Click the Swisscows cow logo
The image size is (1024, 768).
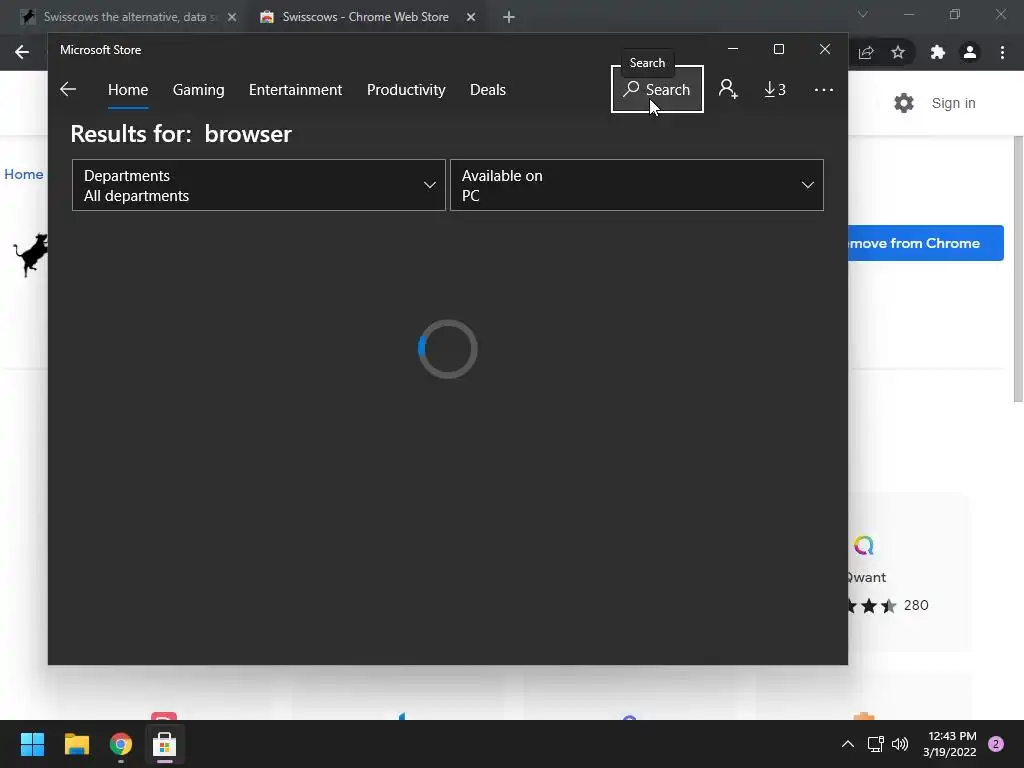pos(31,255)
